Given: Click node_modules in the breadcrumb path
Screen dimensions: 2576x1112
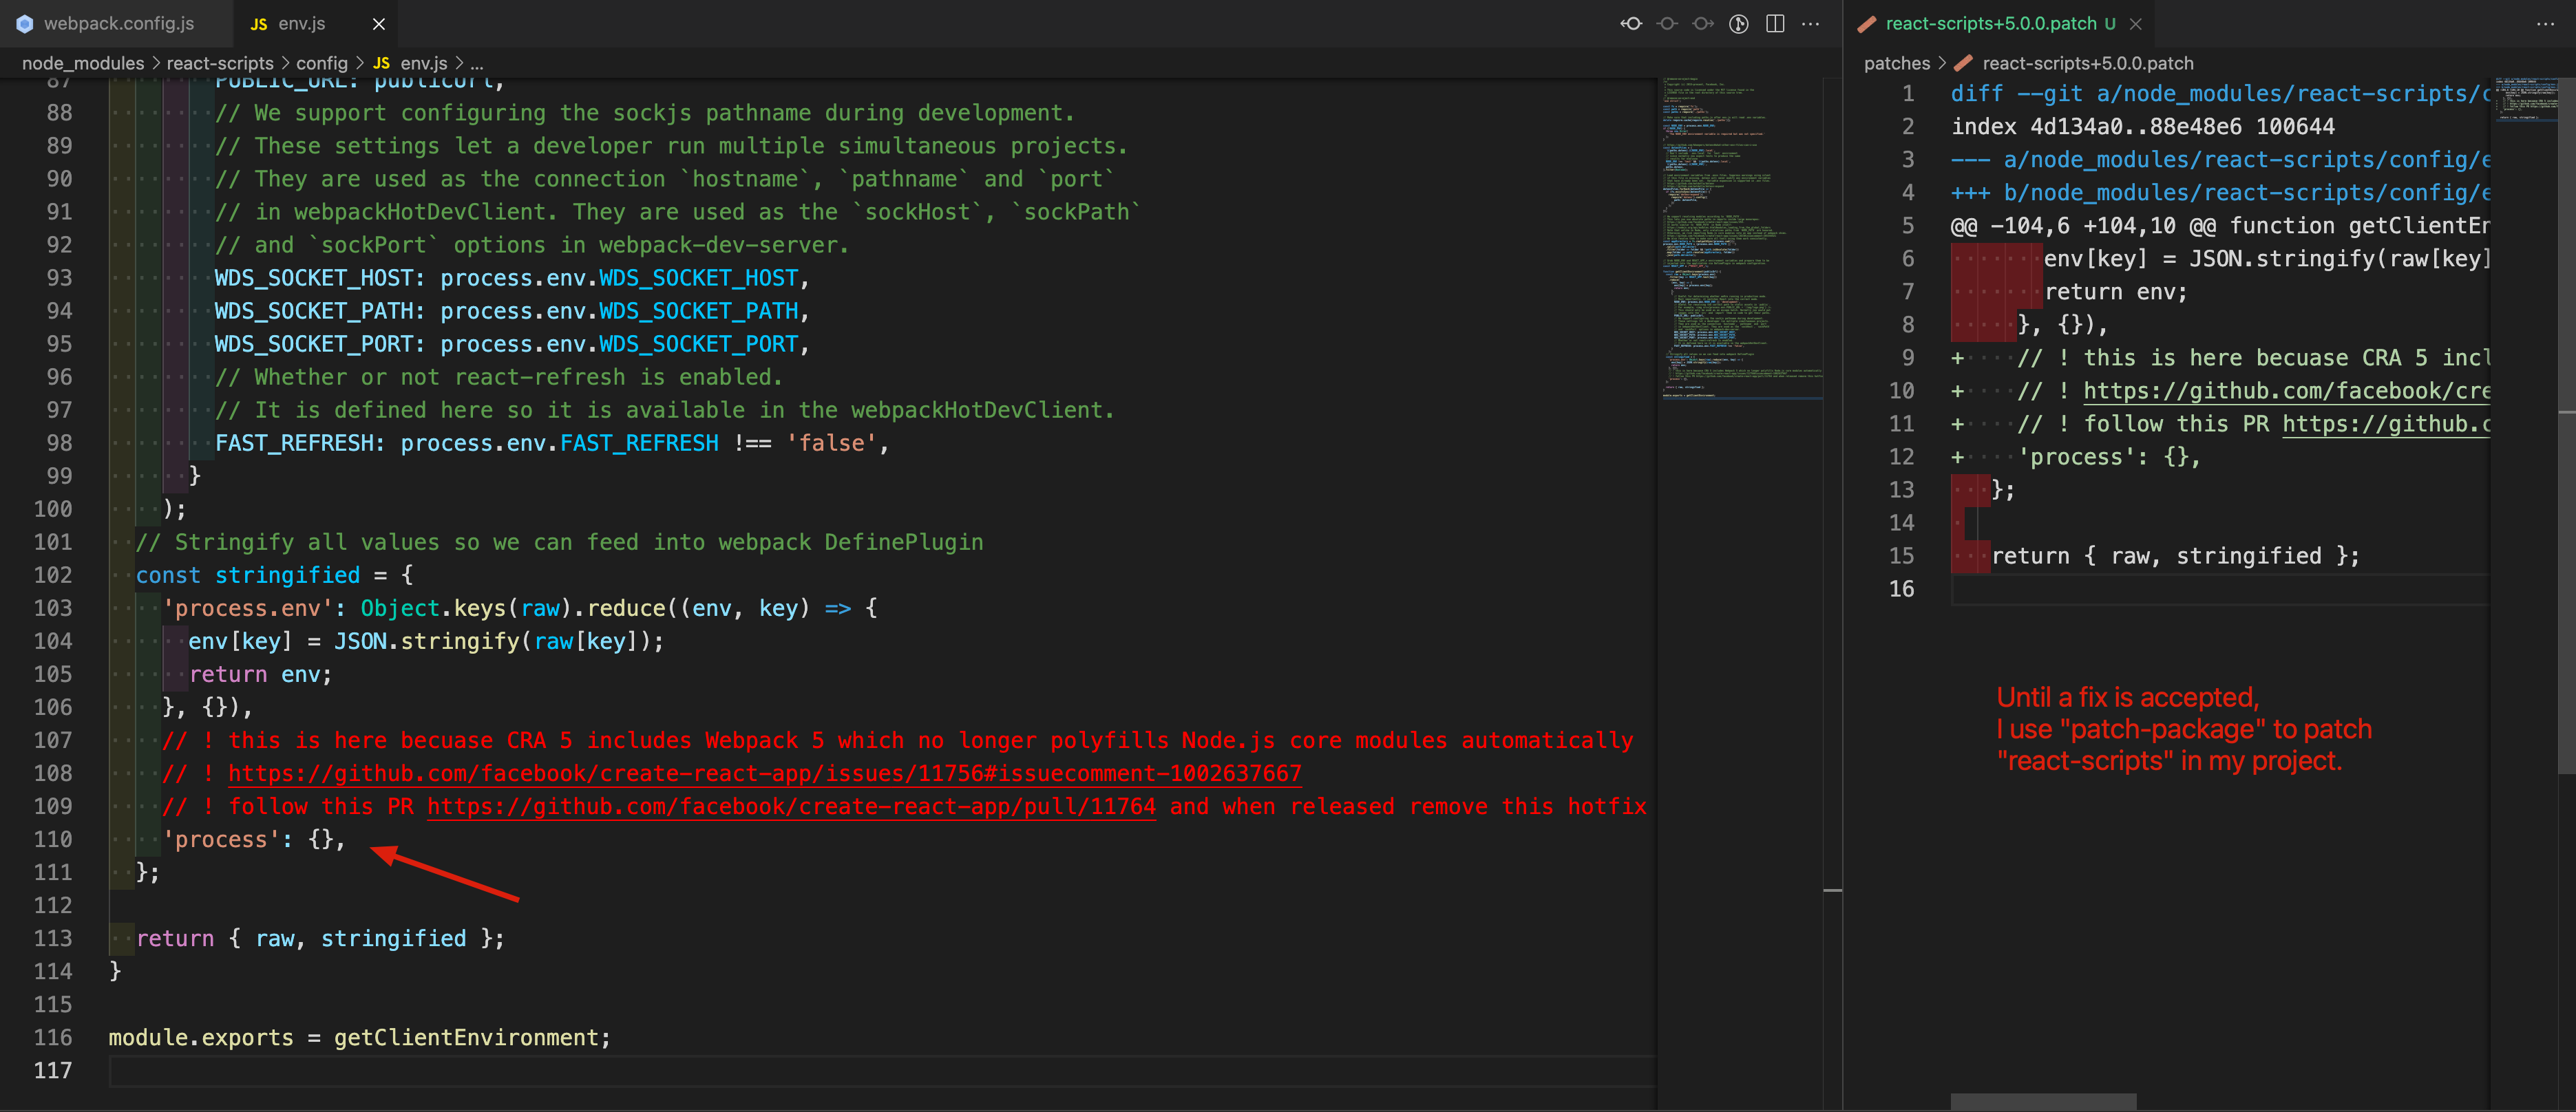Looking at the screenshot, I should [83, 63].
